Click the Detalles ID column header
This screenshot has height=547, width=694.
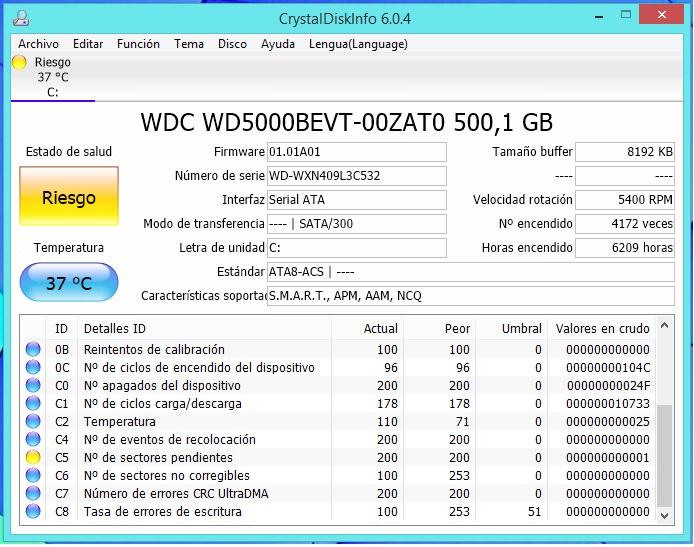point(204,328)
